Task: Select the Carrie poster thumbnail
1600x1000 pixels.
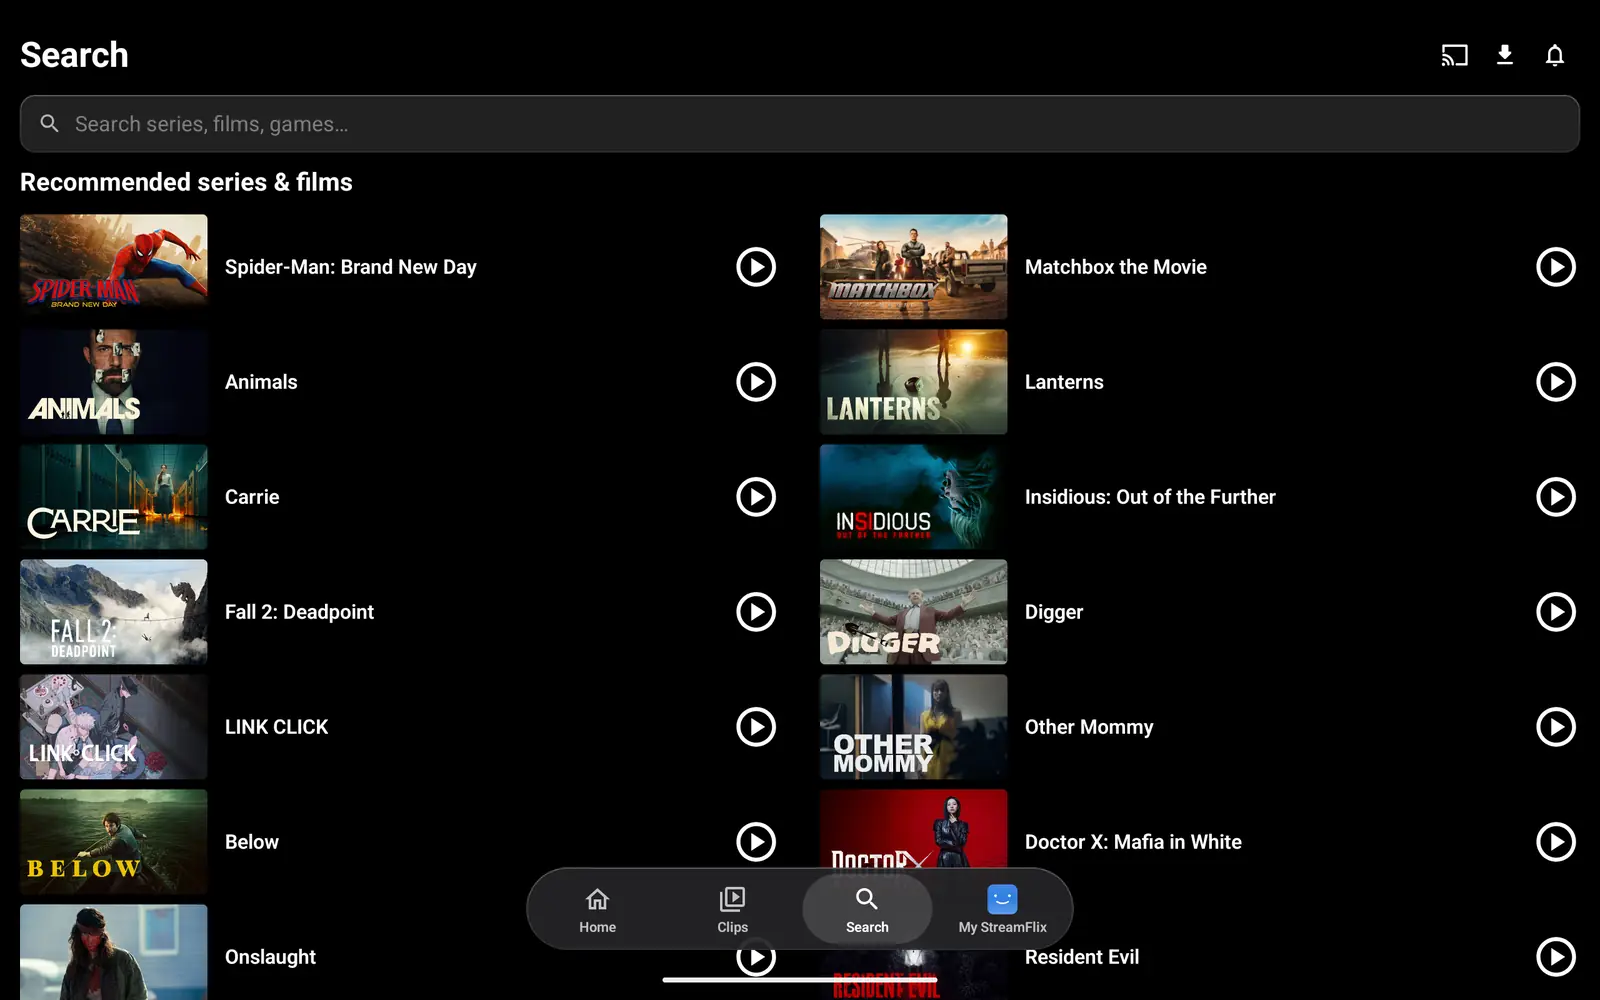Action: 114,497
